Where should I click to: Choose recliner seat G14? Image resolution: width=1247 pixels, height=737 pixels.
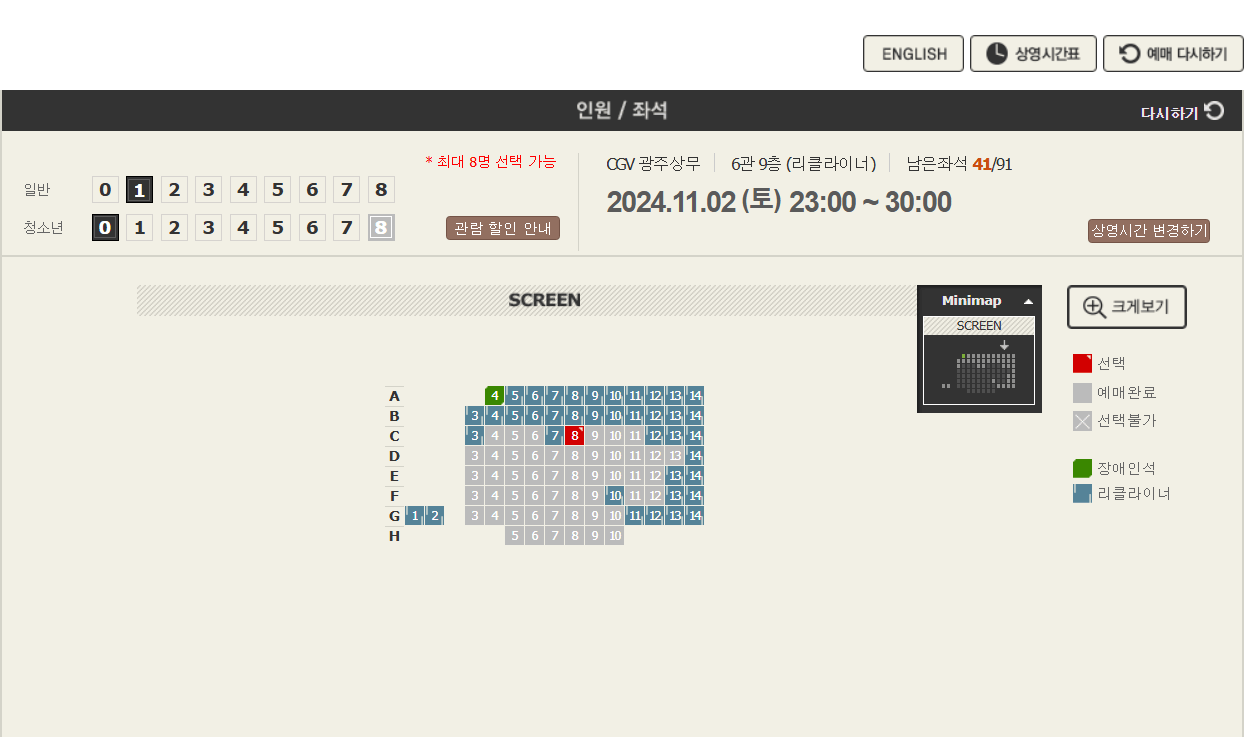pos(694,516)
